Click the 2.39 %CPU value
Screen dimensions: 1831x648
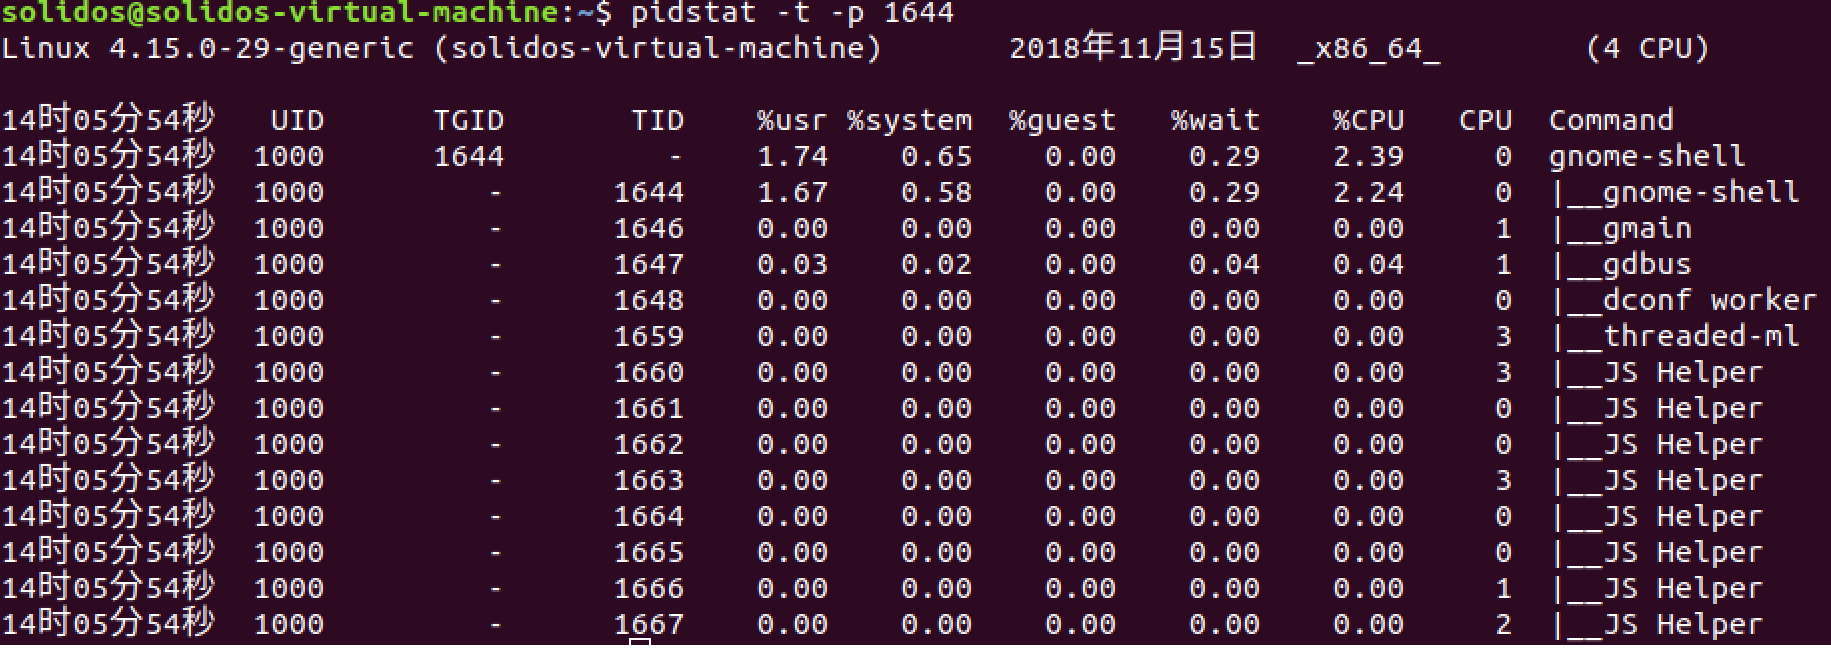[1368, 157]
